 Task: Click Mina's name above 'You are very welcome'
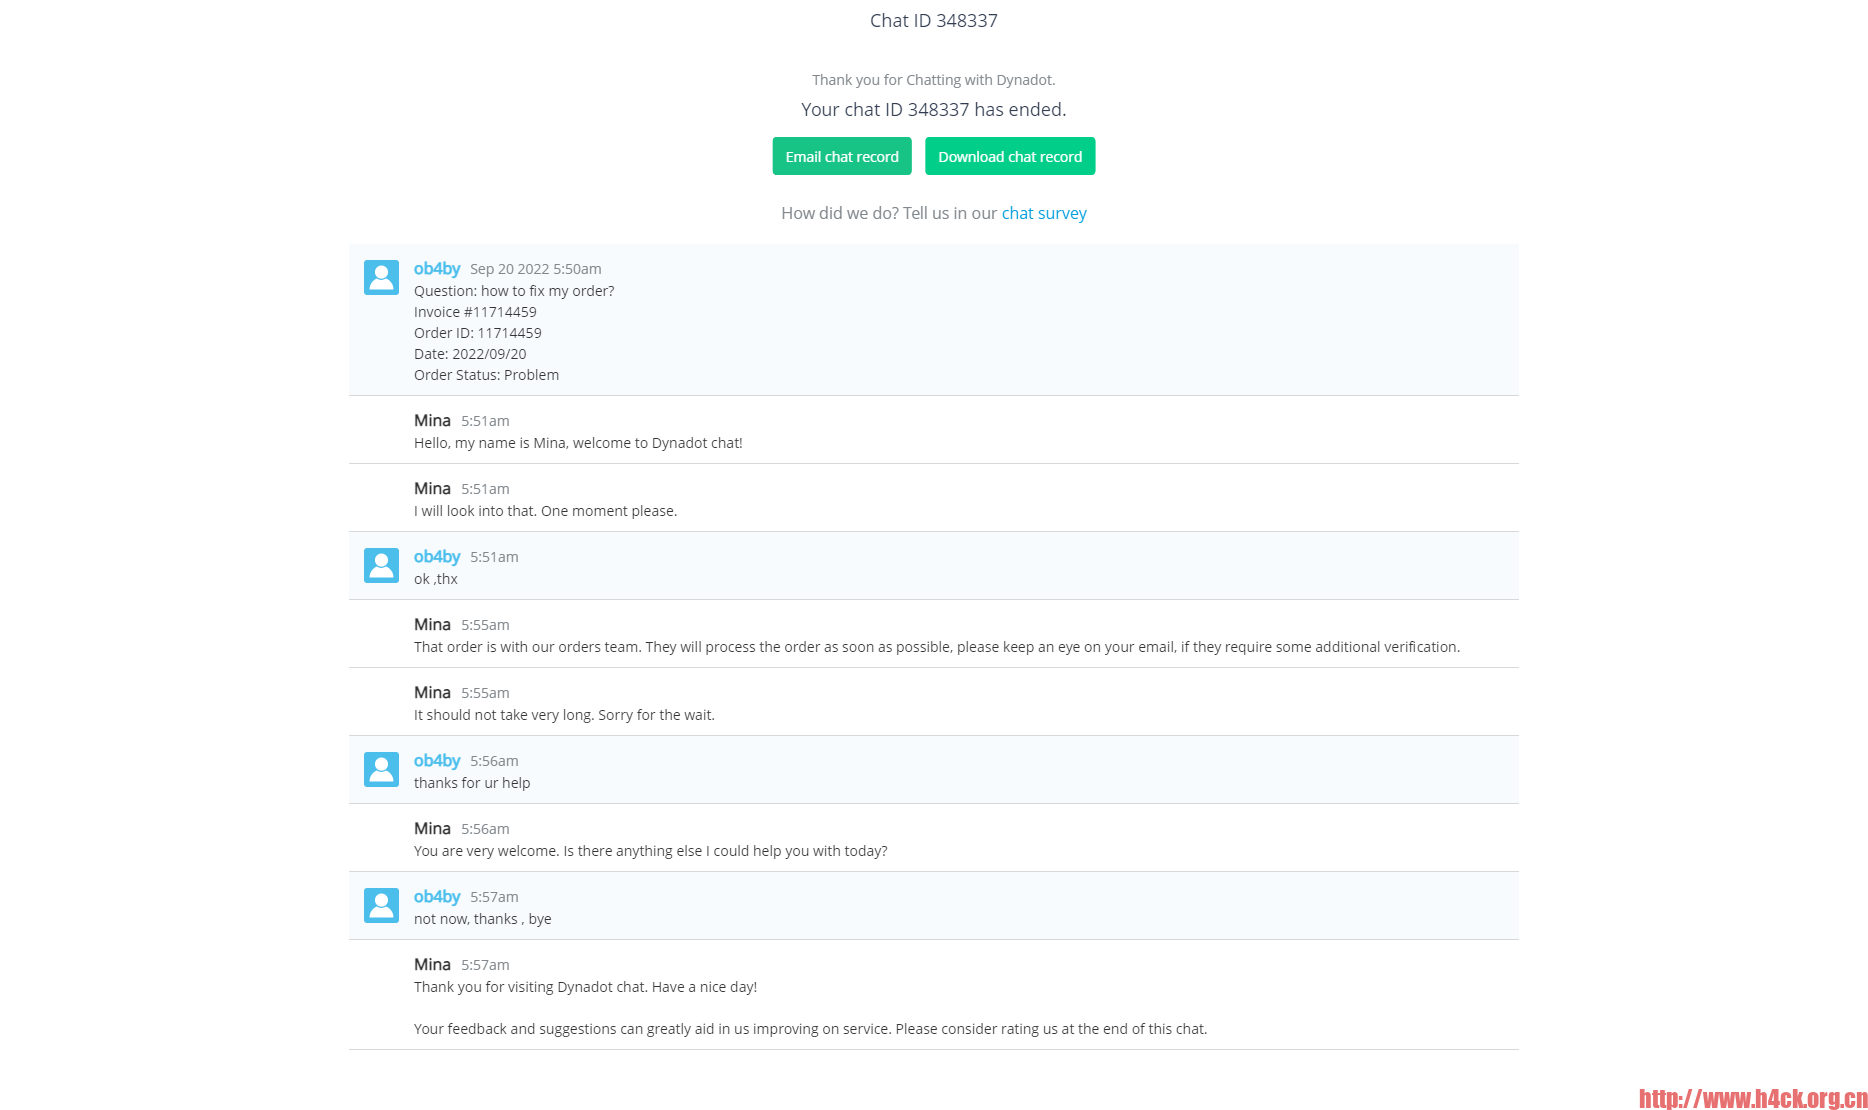(x=432, y=828)
